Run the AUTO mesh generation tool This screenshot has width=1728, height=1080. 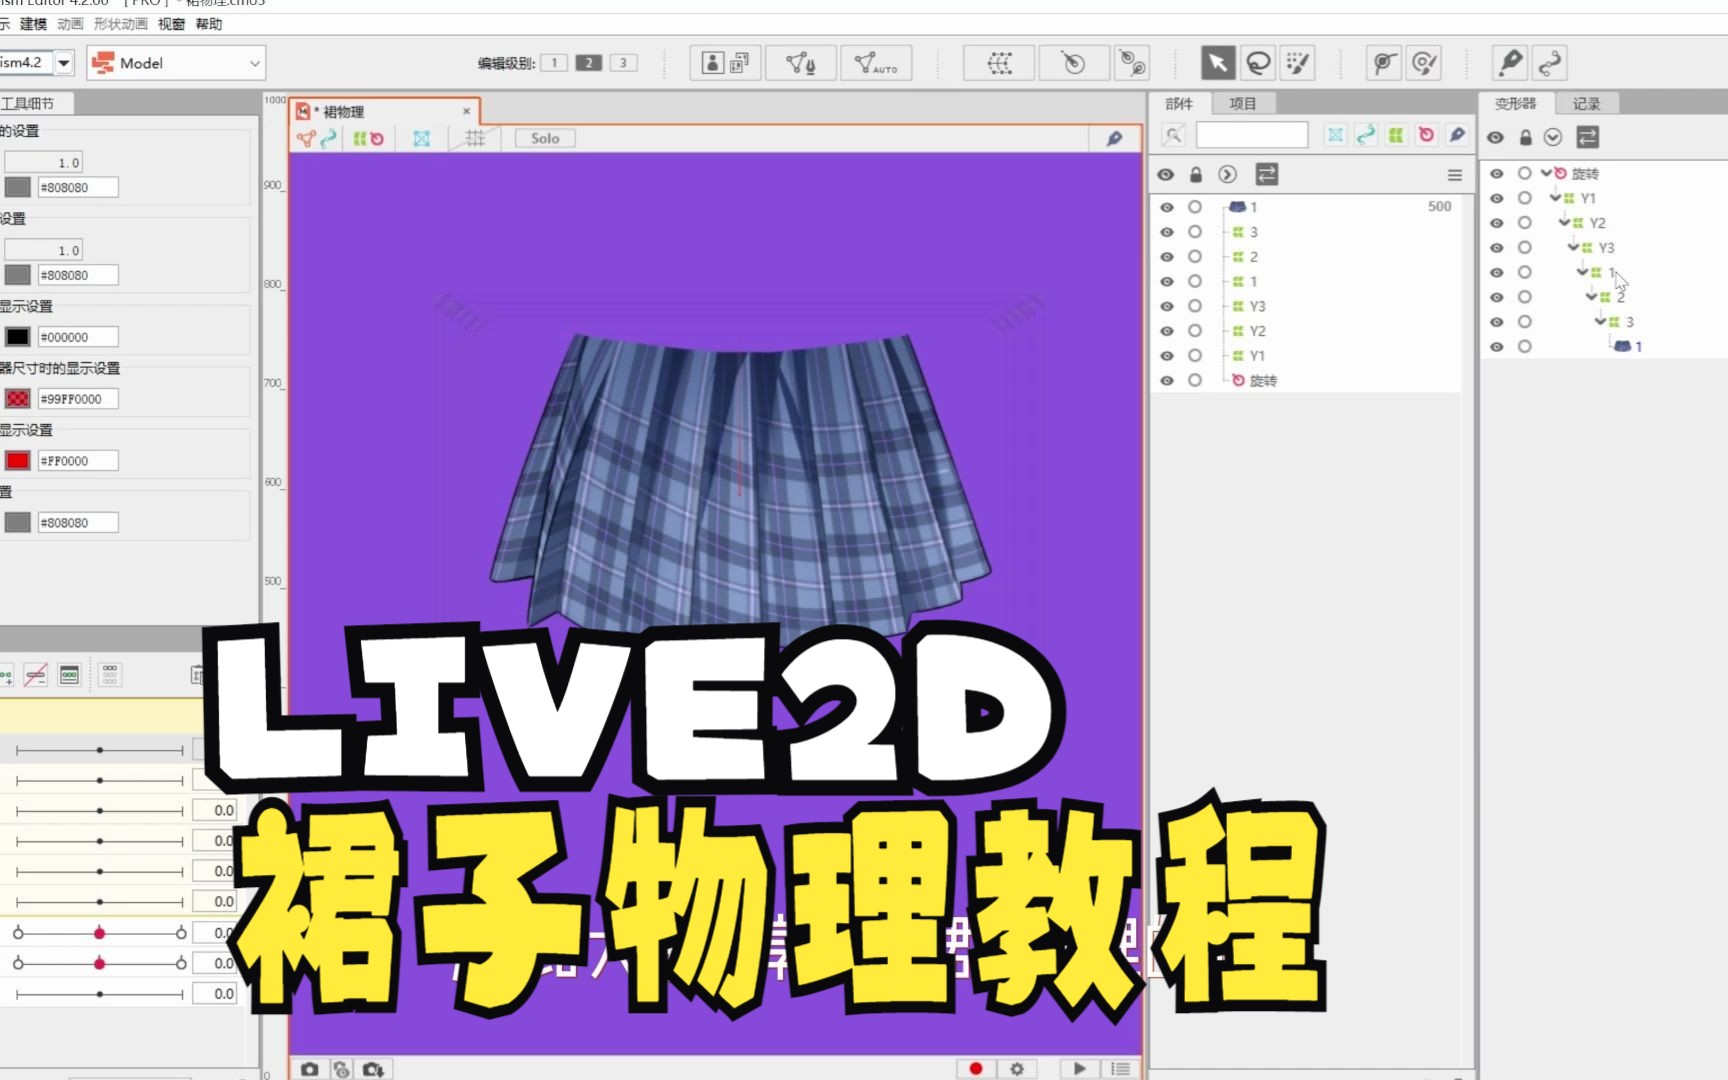(876, 63)
